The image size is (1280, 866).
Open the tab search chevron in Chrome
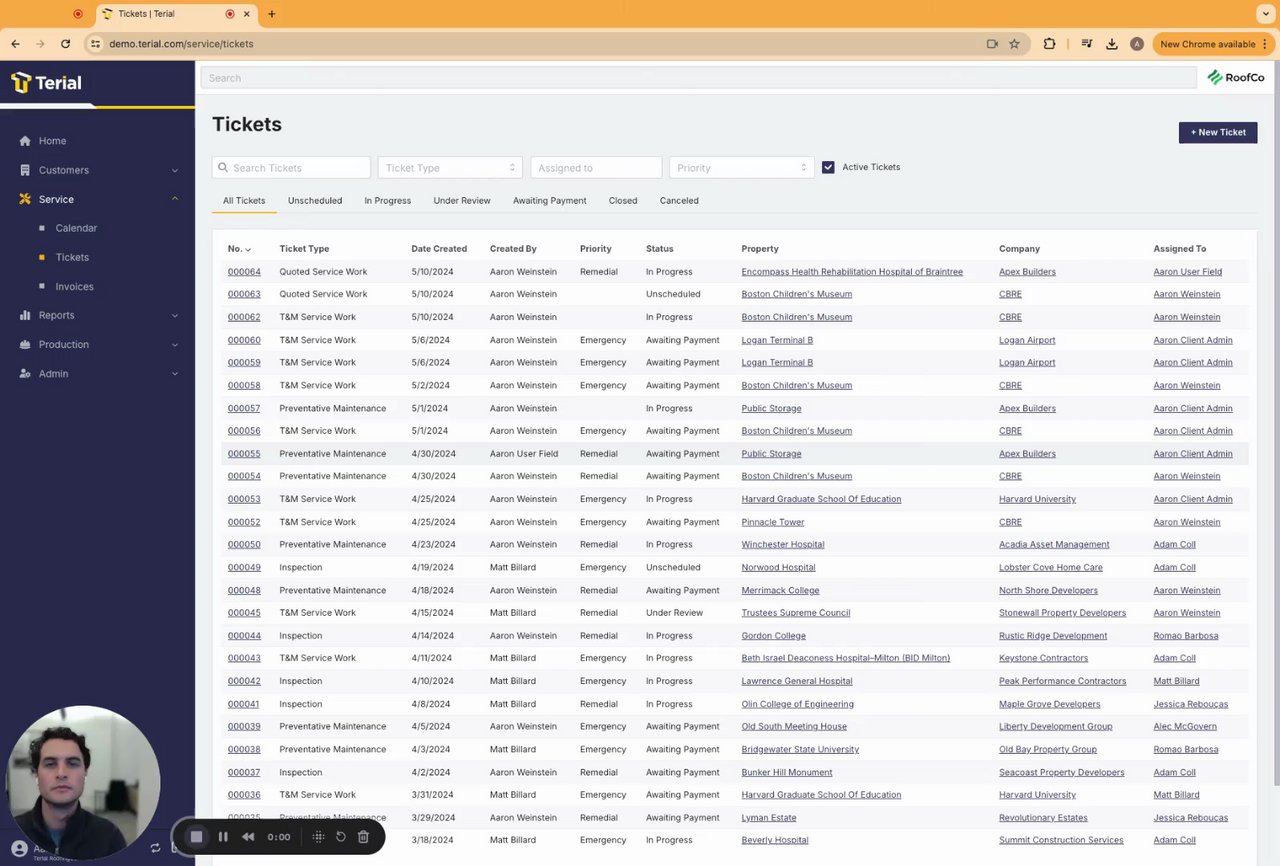tap(1266, 14)
